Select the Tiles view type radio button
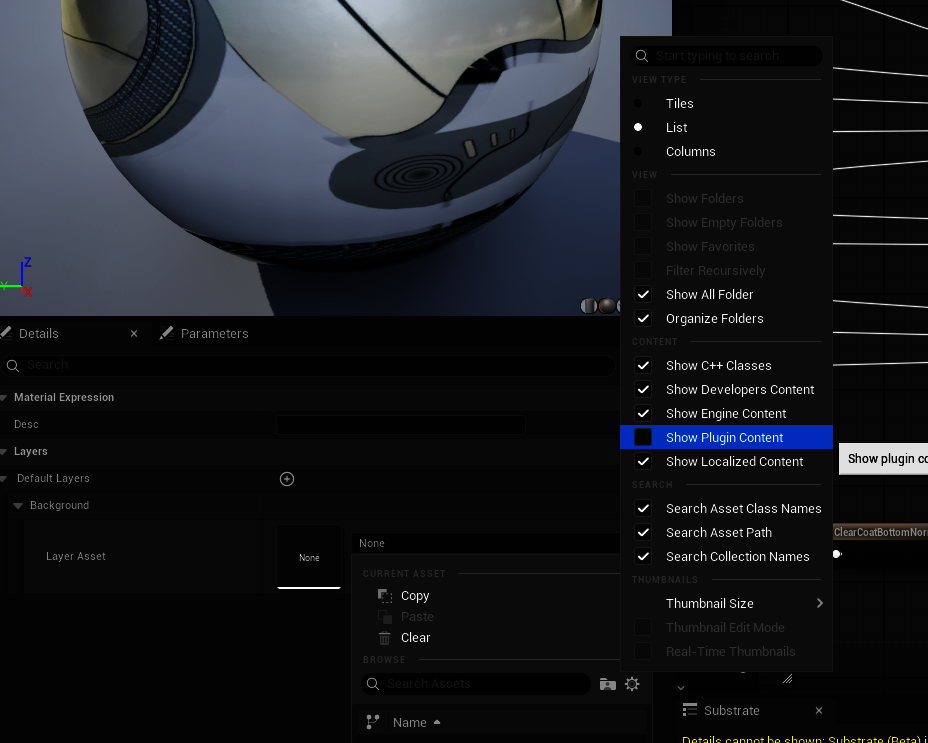928x743 pixels. pos(638,104)
